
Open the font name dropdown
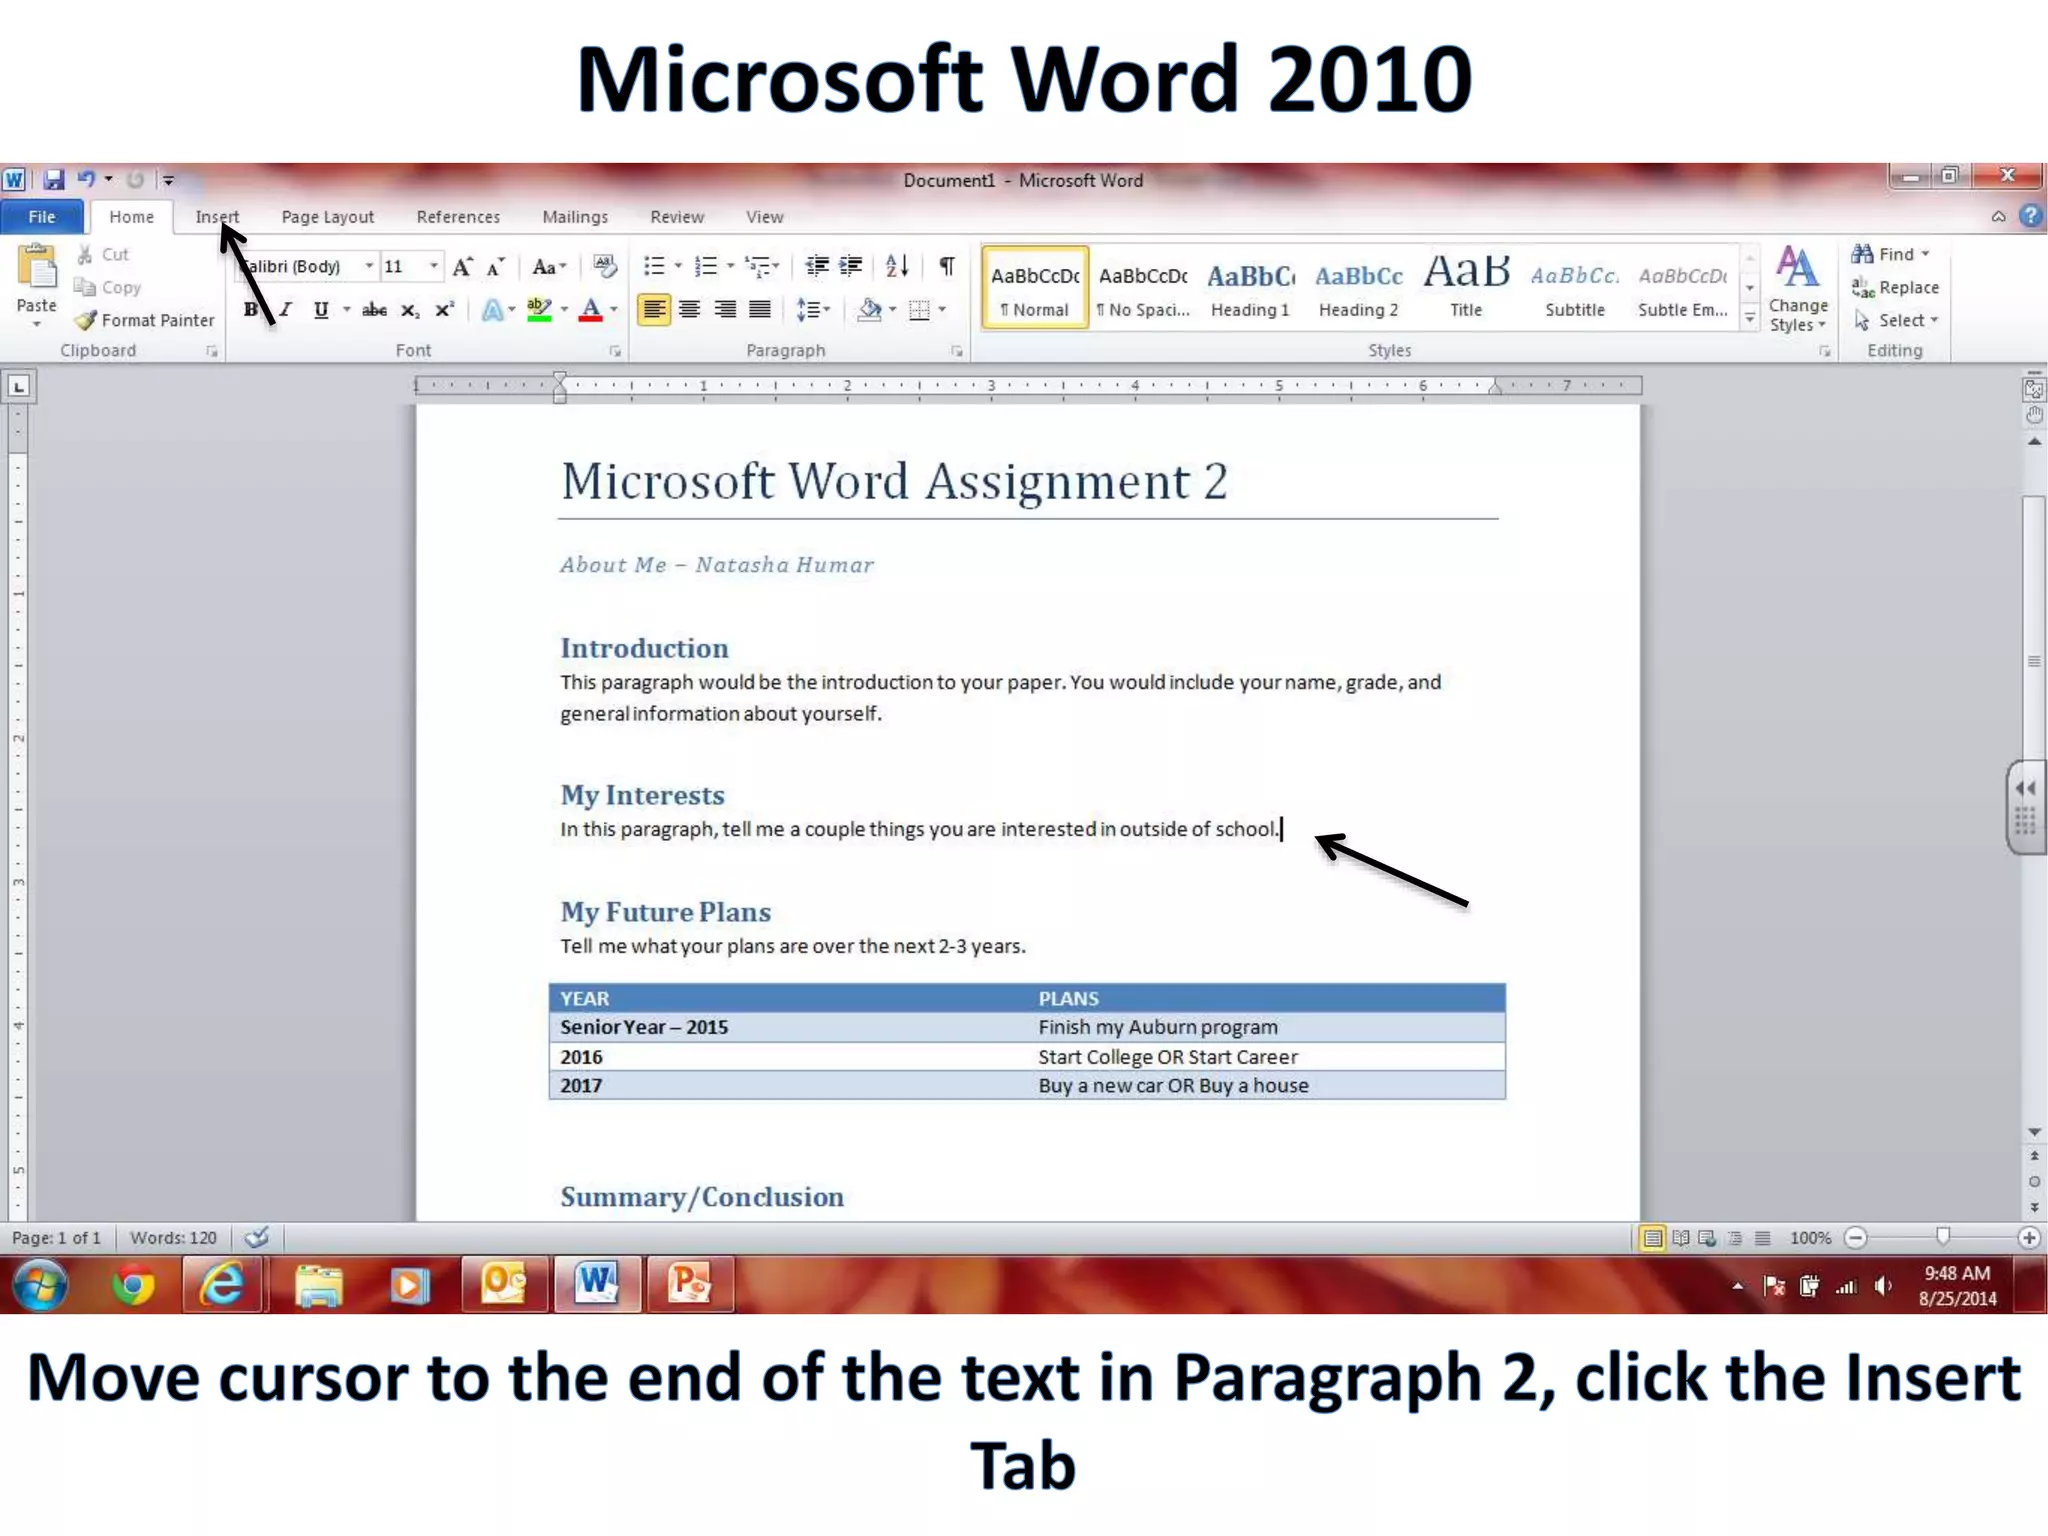[x=369, y=266]
